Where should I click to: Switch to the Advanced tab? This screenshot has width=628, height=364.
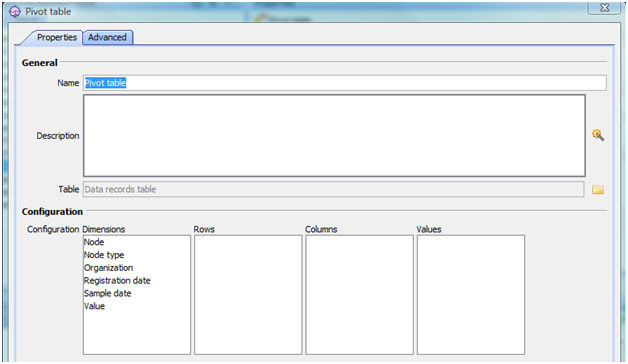(107, 37)
